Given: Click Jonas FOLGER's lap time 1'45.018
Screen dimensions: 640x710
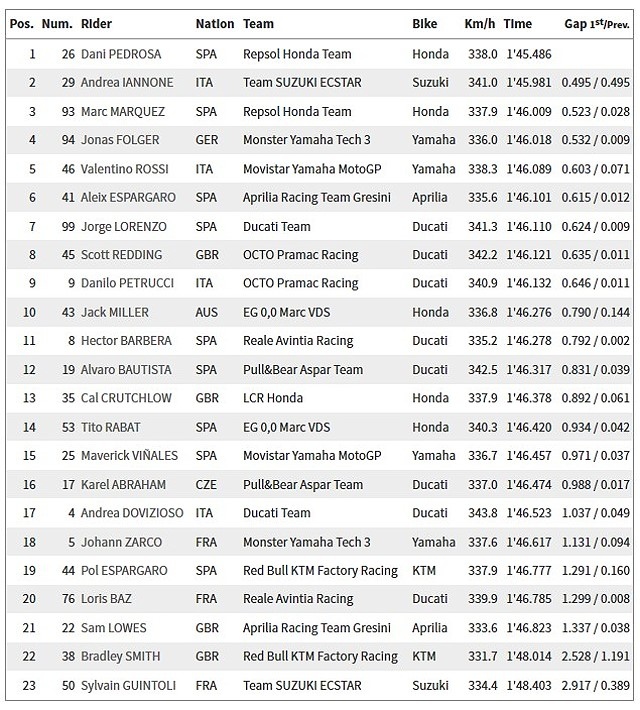Looking at the screenshot, I should (524, 141).
